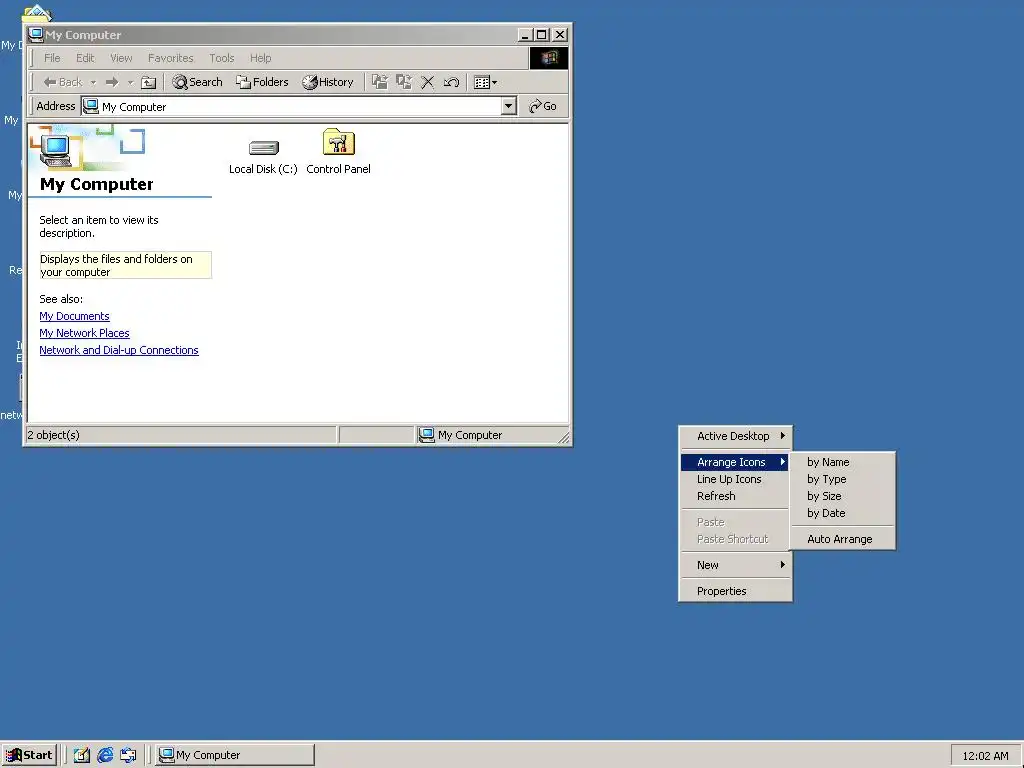Click the Forward arrow toolbar button

(112, 82)
